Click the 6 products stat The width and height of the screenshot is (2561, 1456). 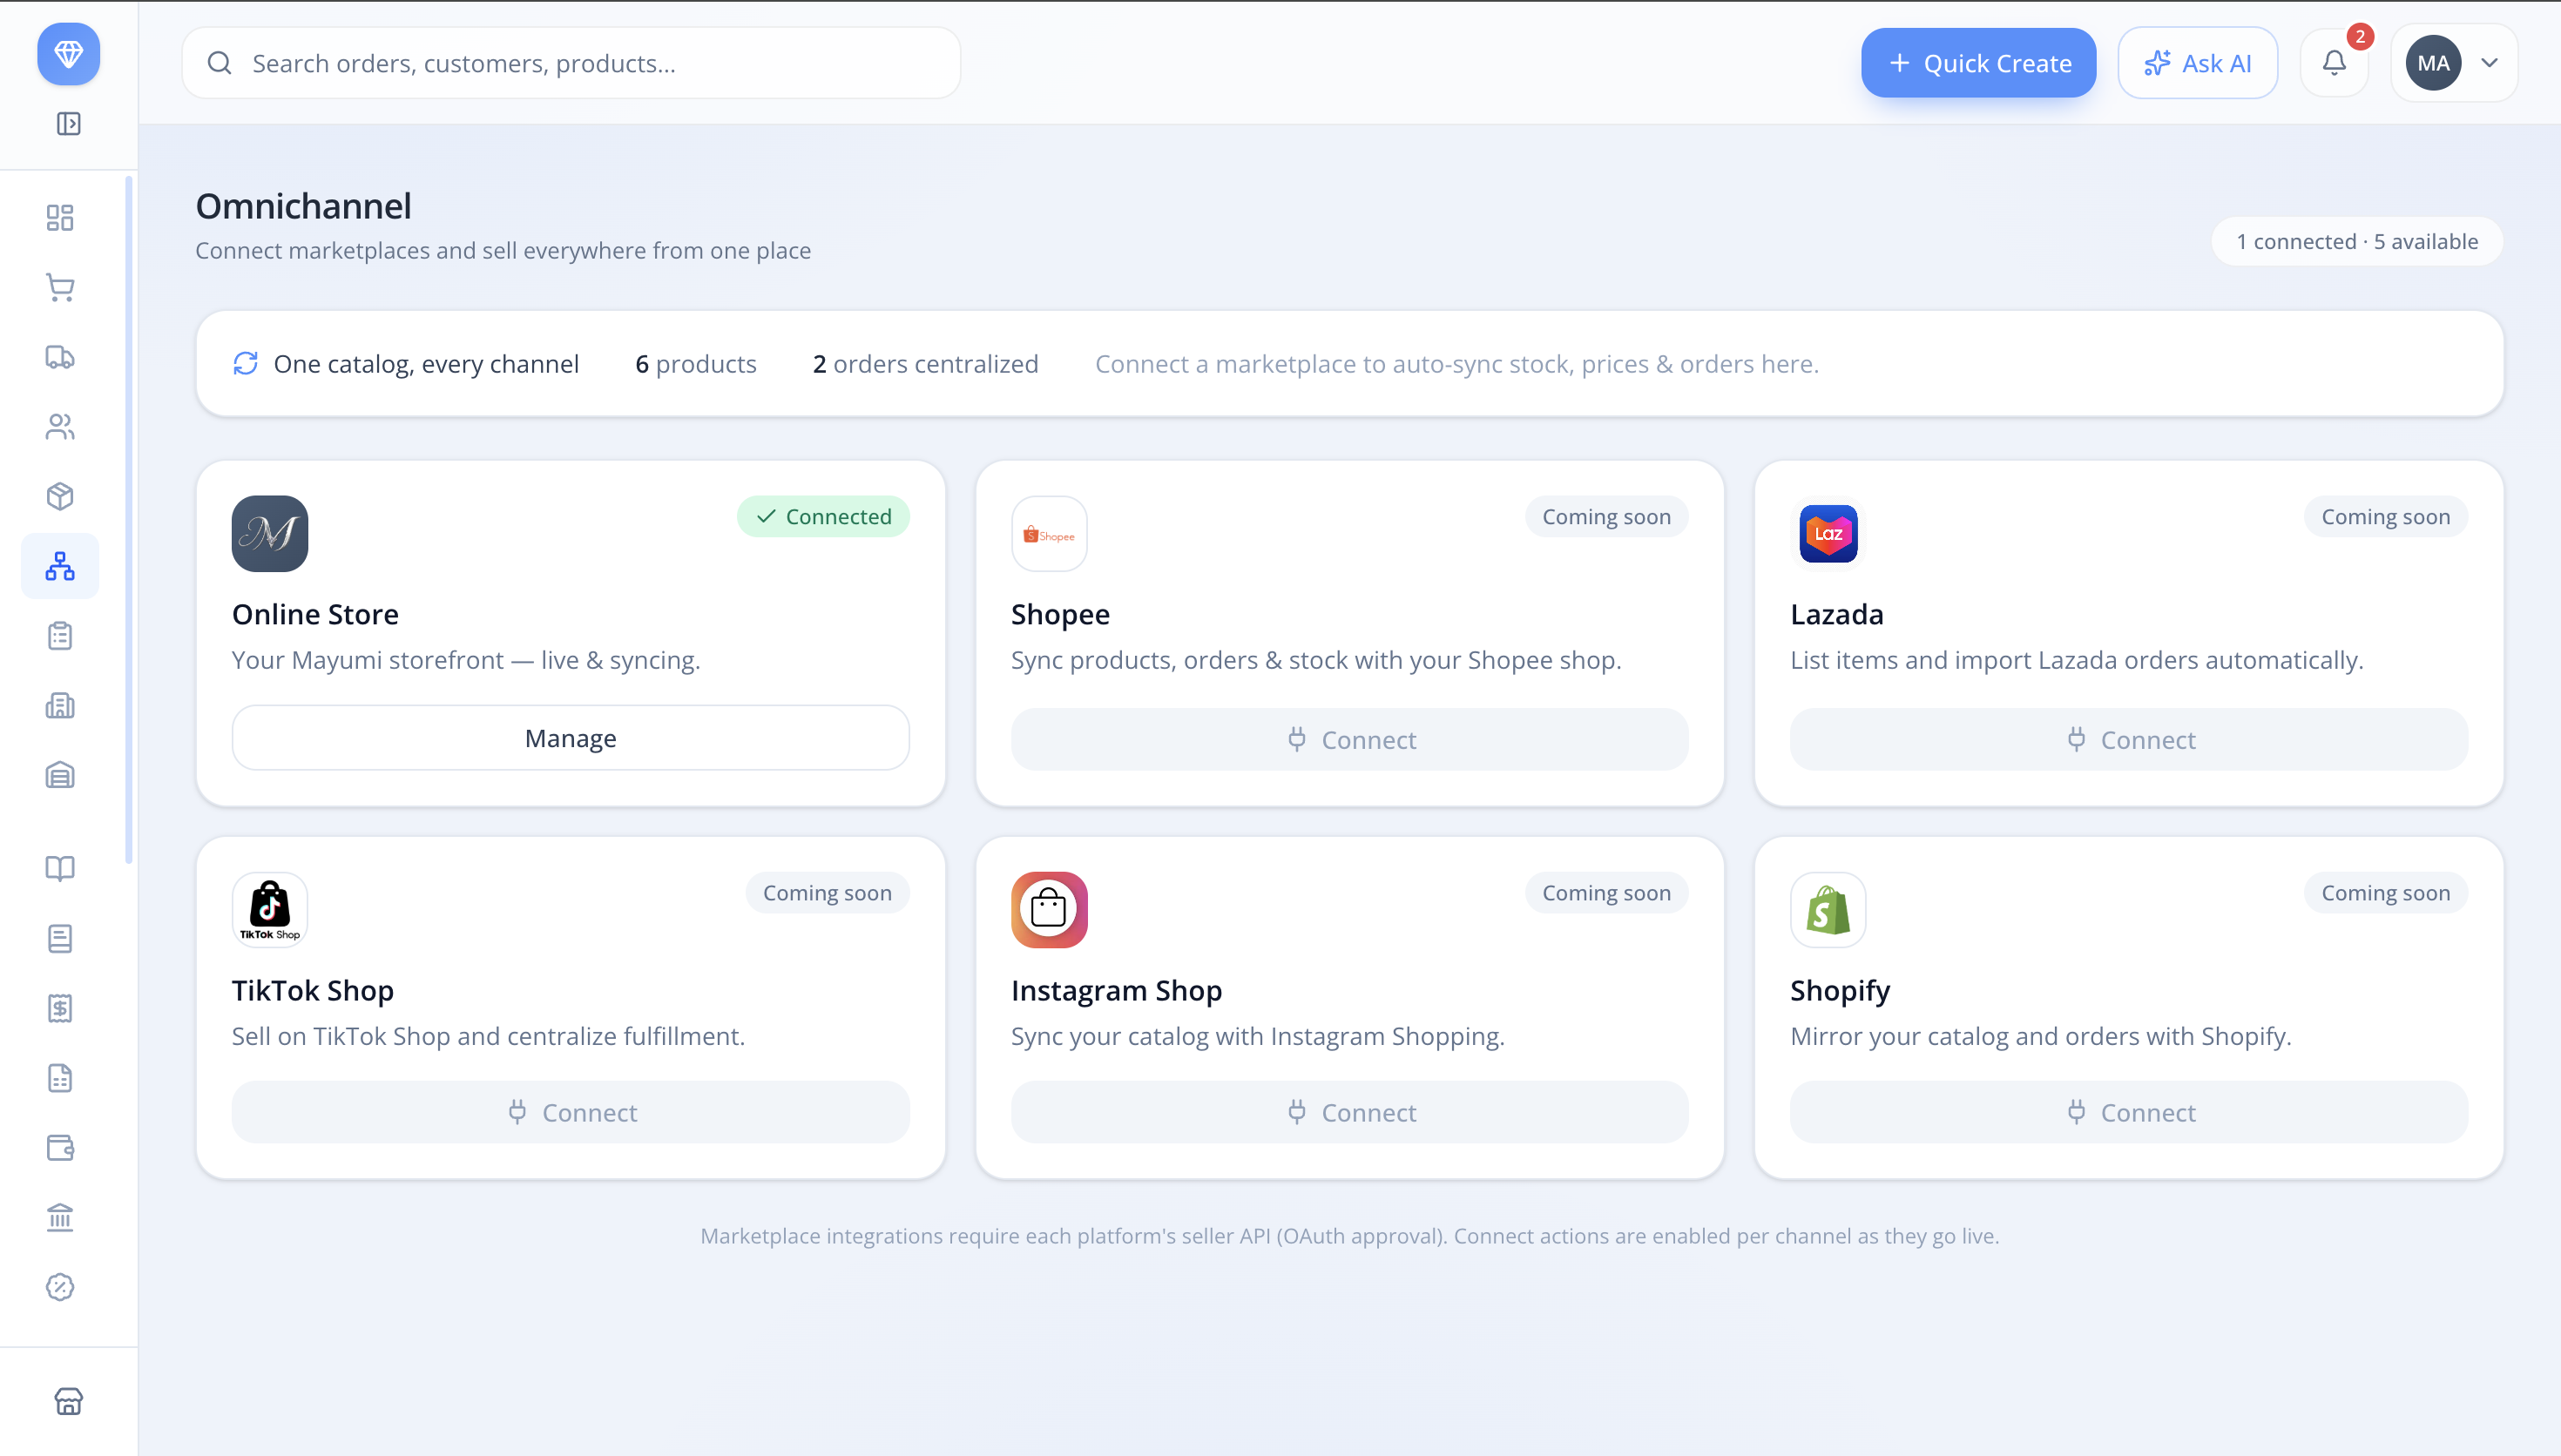coord(696,364)
